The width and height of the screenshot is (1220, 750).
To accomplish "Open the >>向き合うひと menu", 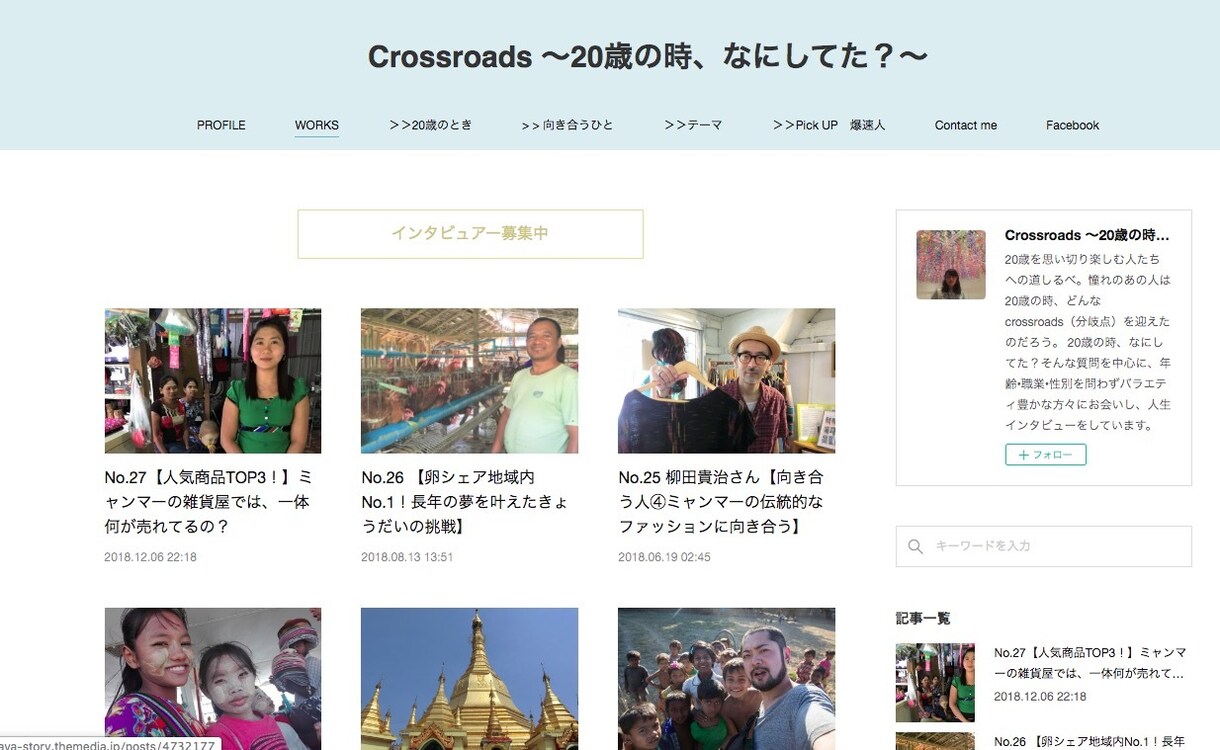I will tap(567, 125).
